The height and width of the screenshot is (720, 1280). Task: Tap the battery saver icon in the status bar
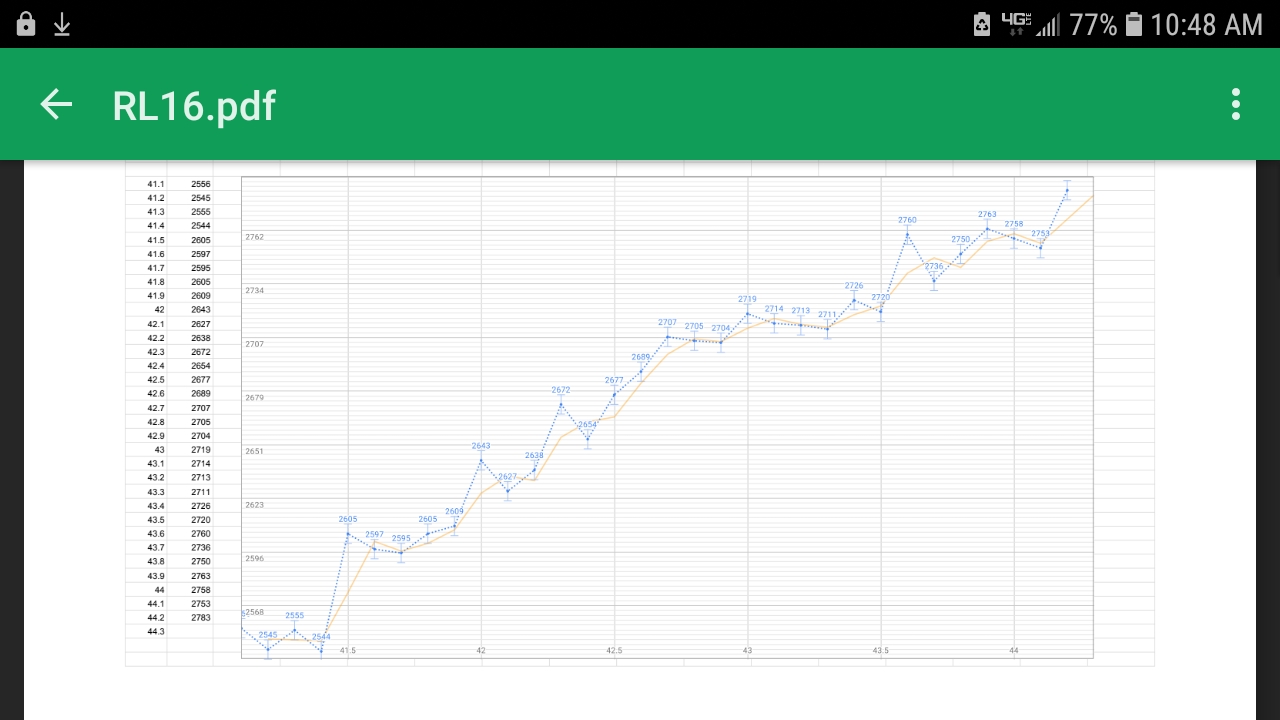982,24
